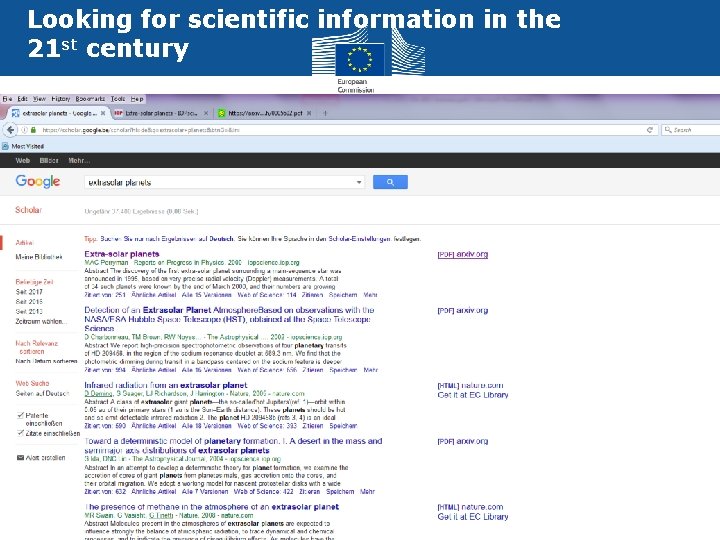Open 'The presence of methane in the atmosphere' result
This screenshot has width=720, height=540.
212,507
